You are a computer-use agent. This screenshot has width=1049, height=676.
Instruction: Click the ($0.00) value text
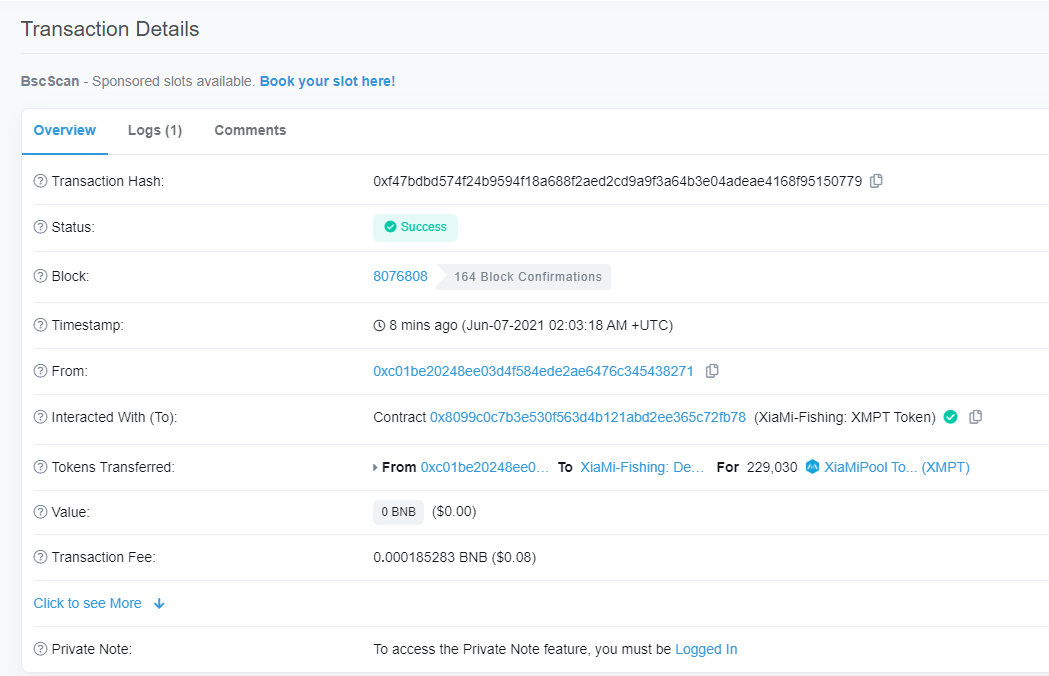coord(454,511)
